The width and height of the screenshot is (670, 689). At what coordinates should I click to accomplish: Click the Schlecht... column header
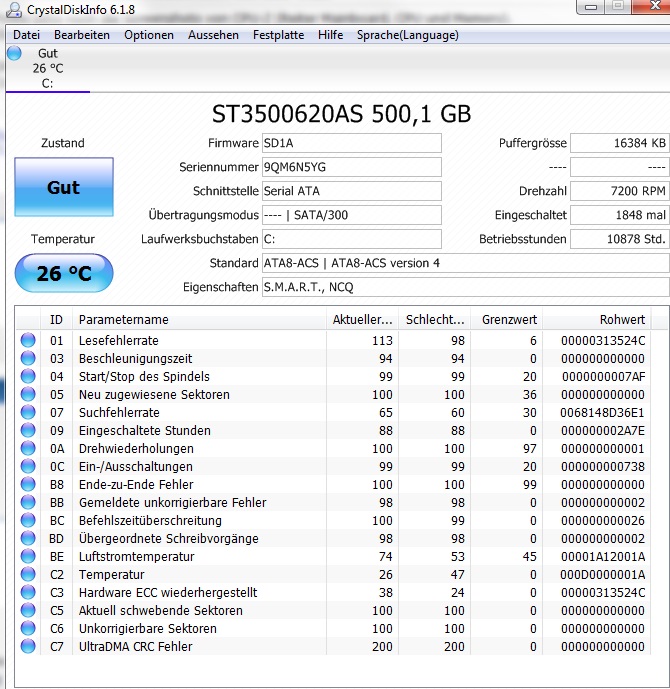click(435, 319)
